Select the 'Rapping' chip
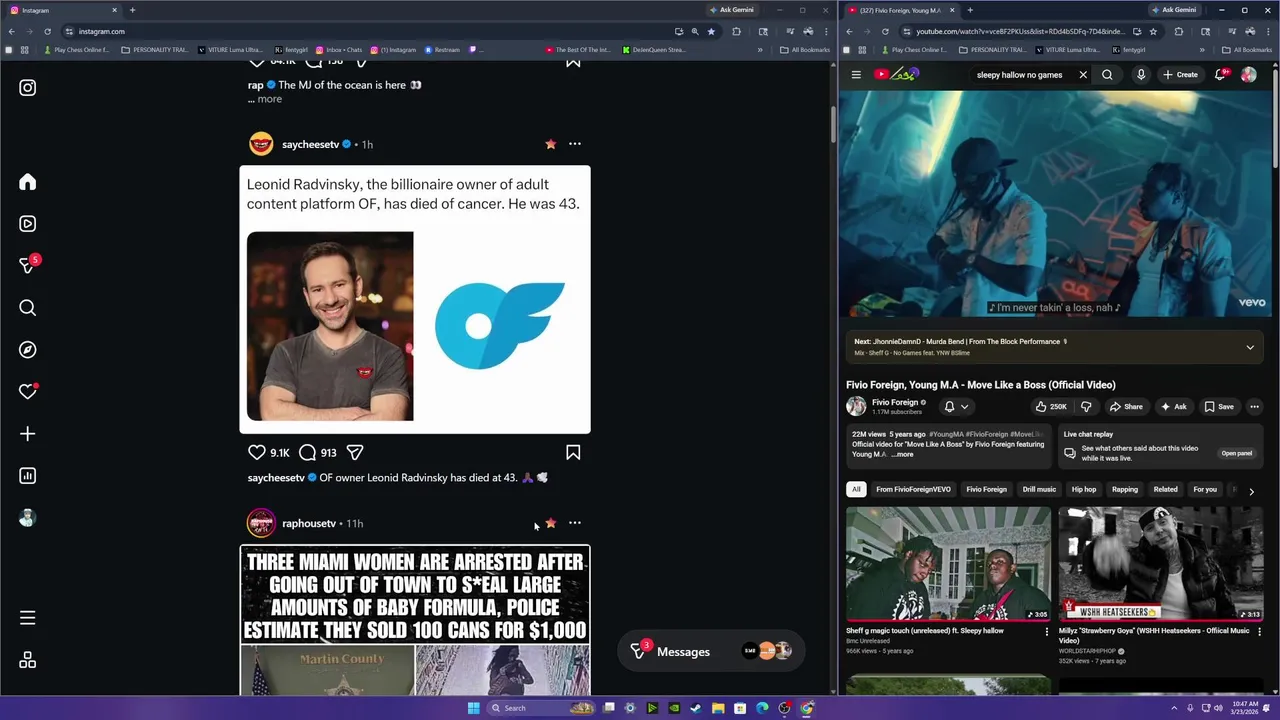 (x=1125, y=489)
